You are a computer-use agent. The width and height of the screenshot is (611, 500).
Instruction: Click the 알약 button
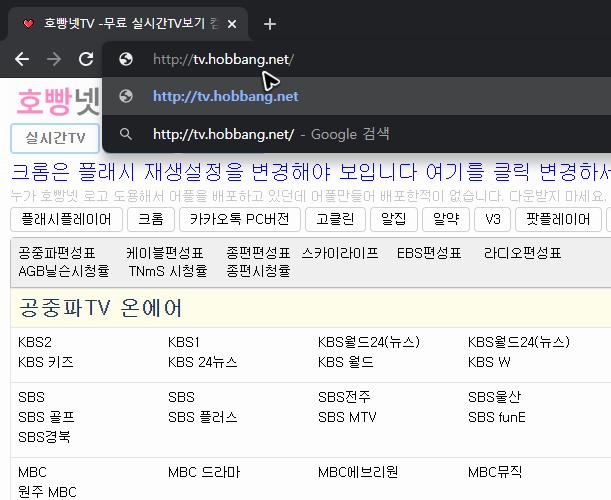pos(446,219)
